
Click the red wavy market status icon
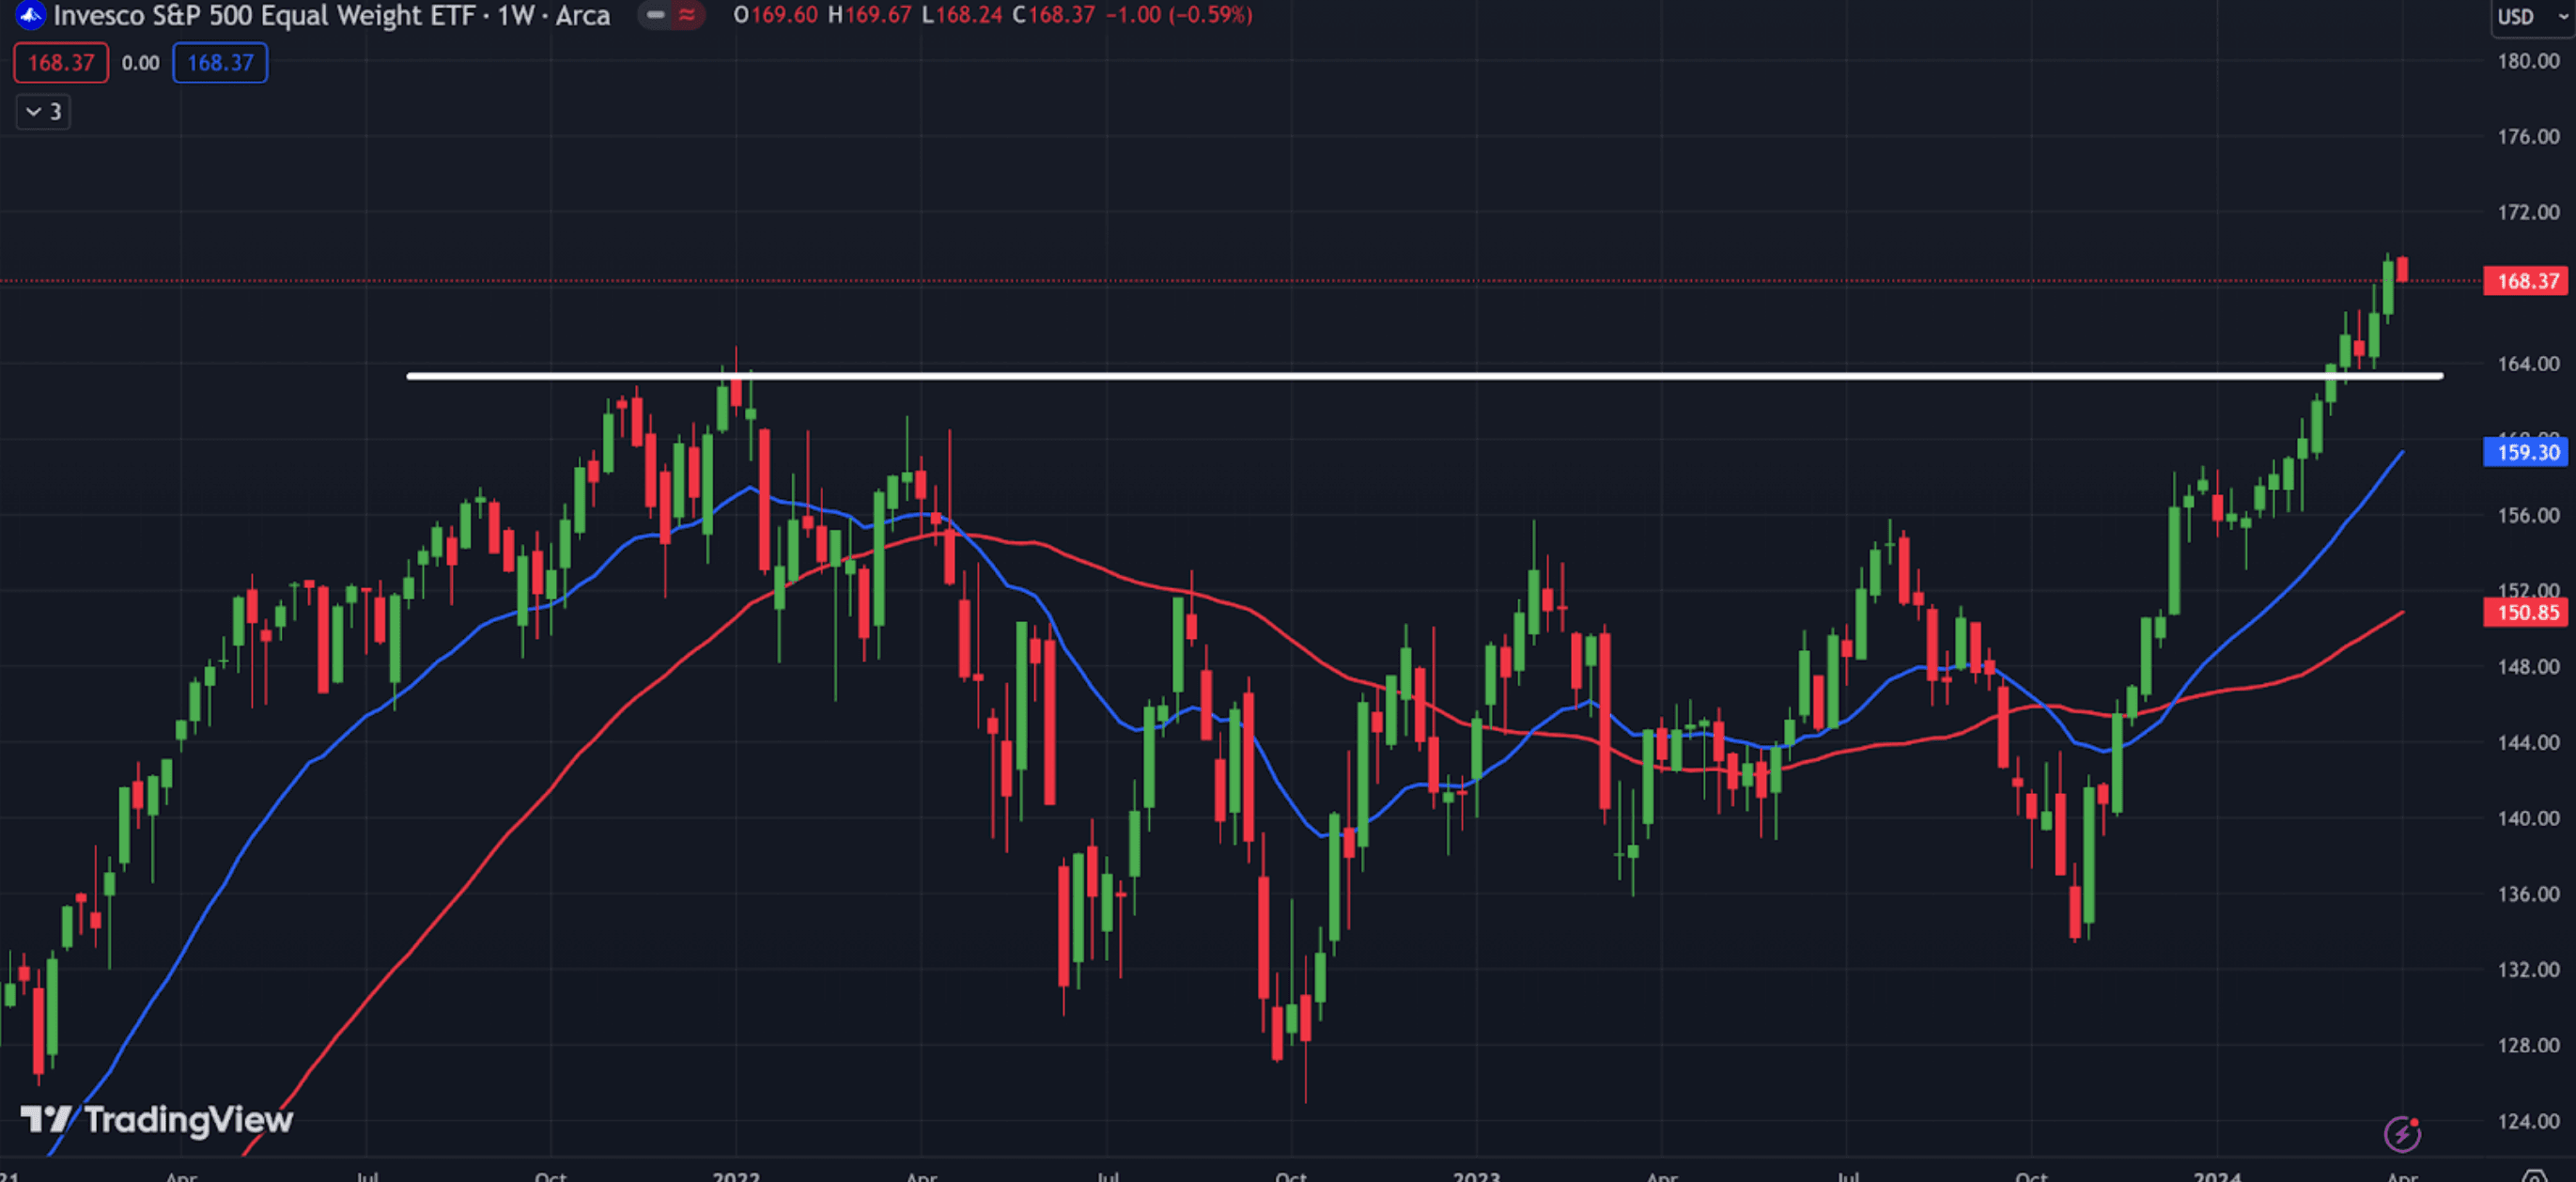tap(687, 15)
